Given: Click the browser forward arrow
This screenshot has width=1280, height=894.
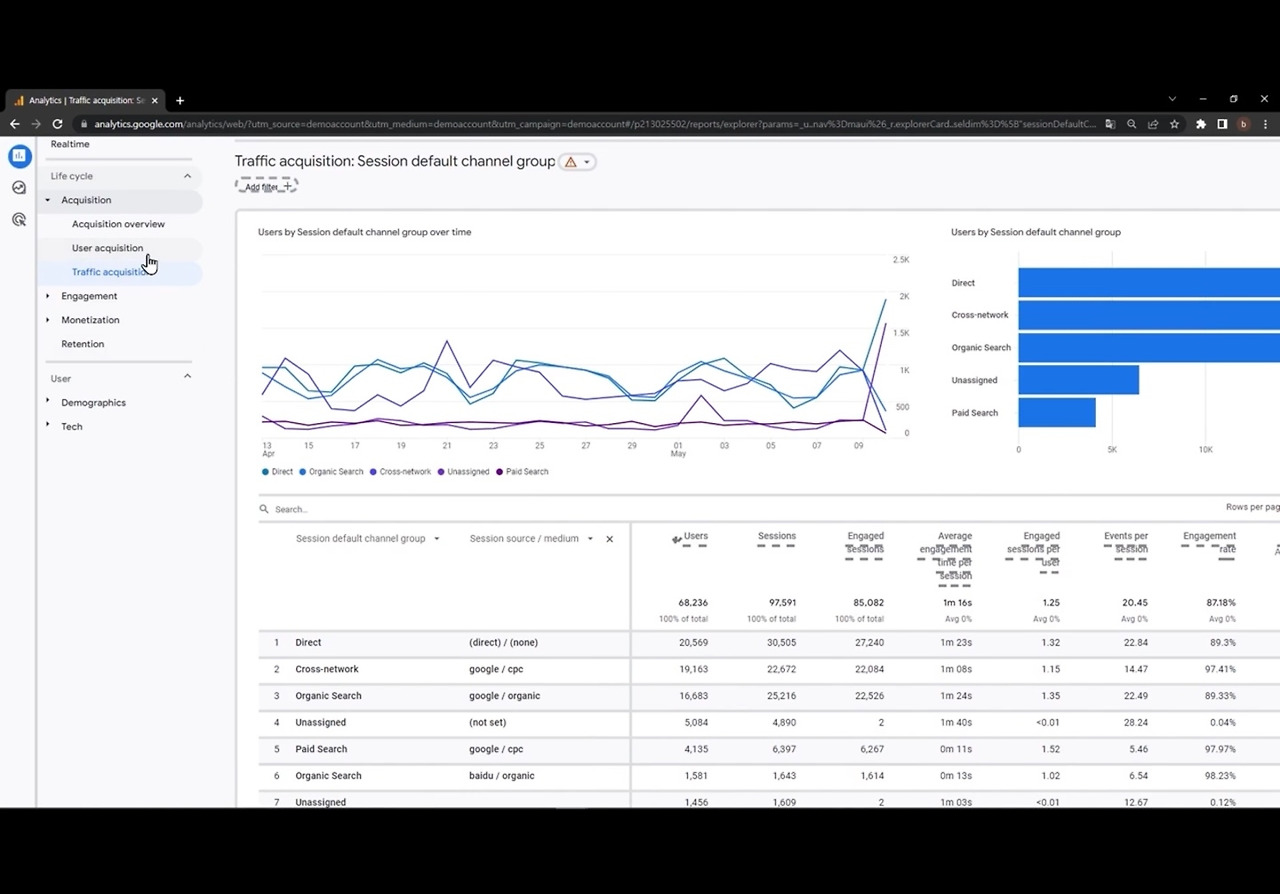Looking at the screenshot, I should [x=36, y=124].
